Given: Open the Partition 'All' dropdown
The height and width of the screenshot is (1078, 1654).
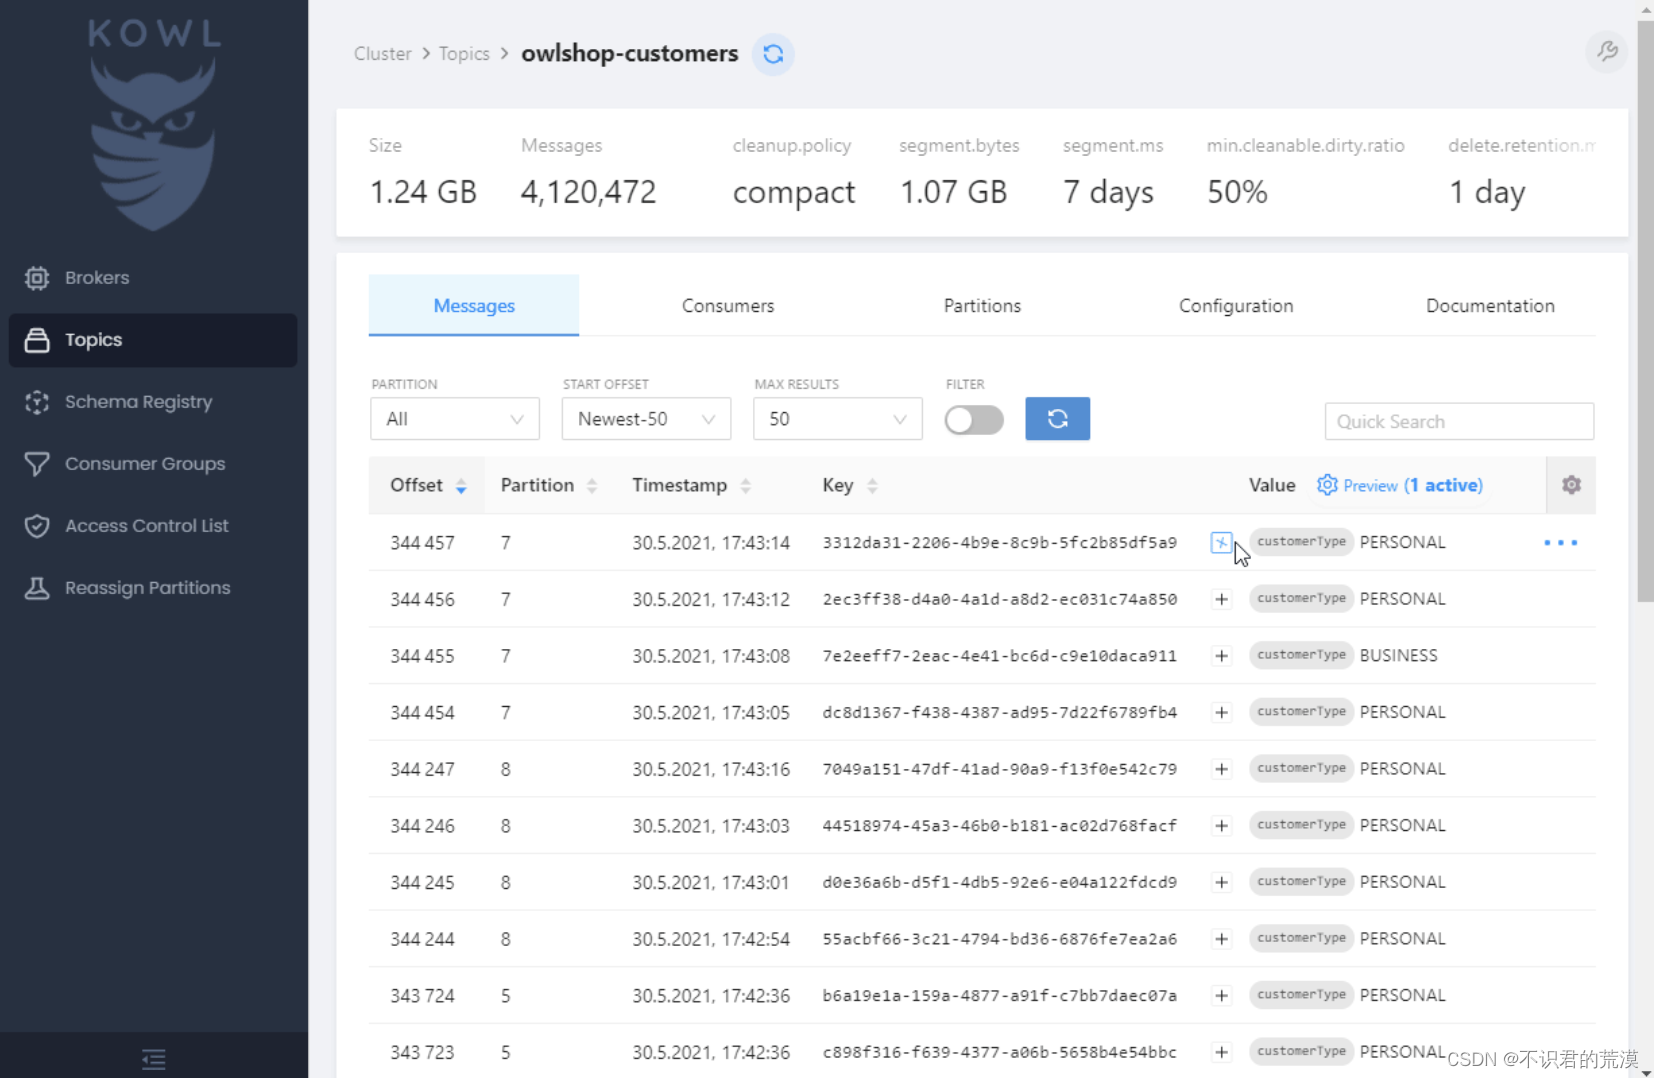Looking at the screenshot, I should (x=455, y=419).
